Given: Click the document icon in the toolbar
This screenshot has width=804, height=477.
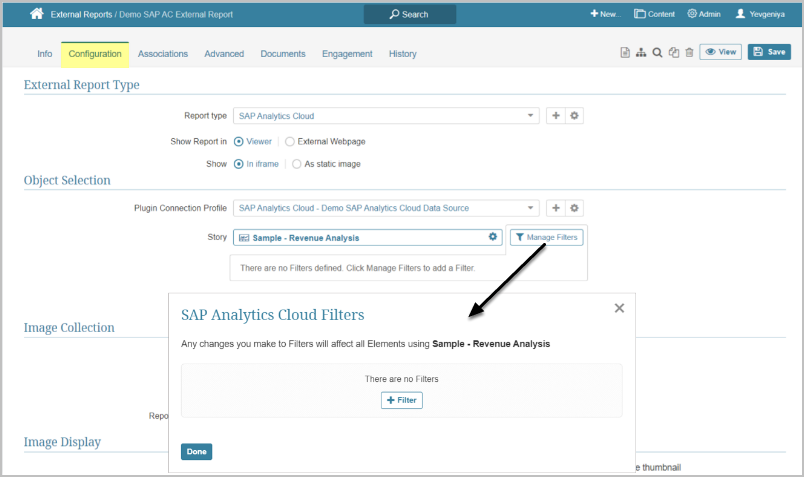Looking at the screenshot, I should click(x=624, y=53).
